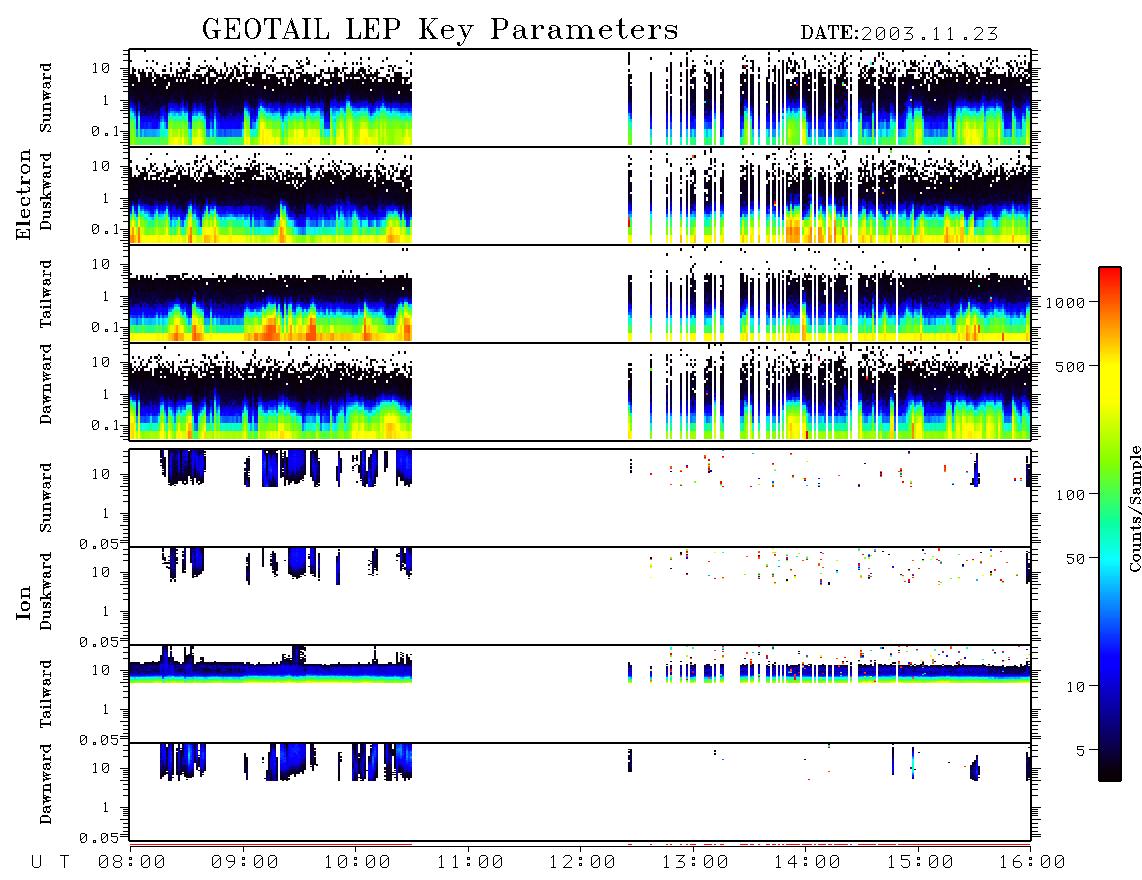Screen dimensions: 1142x880
Task: Click the Electron Tailward spectrogram panel
Action: point(580,294)
